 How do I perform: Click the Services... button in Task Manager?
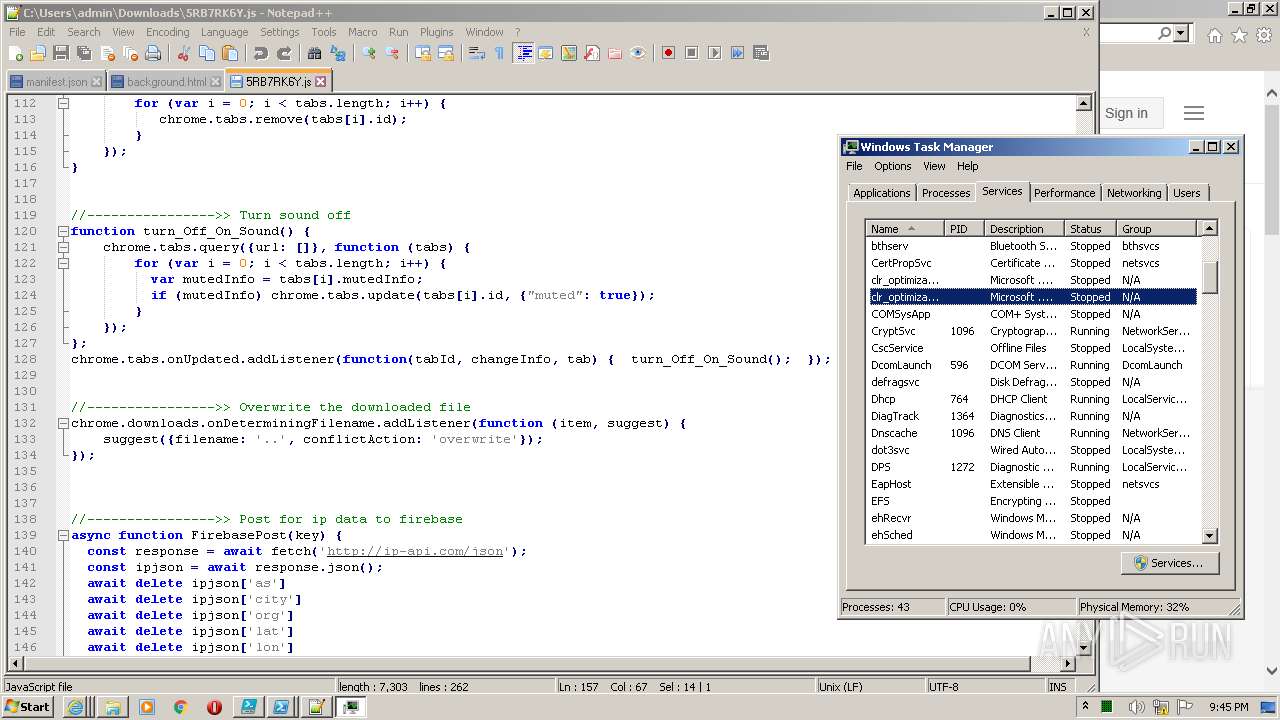click(x=1168, y=563)
